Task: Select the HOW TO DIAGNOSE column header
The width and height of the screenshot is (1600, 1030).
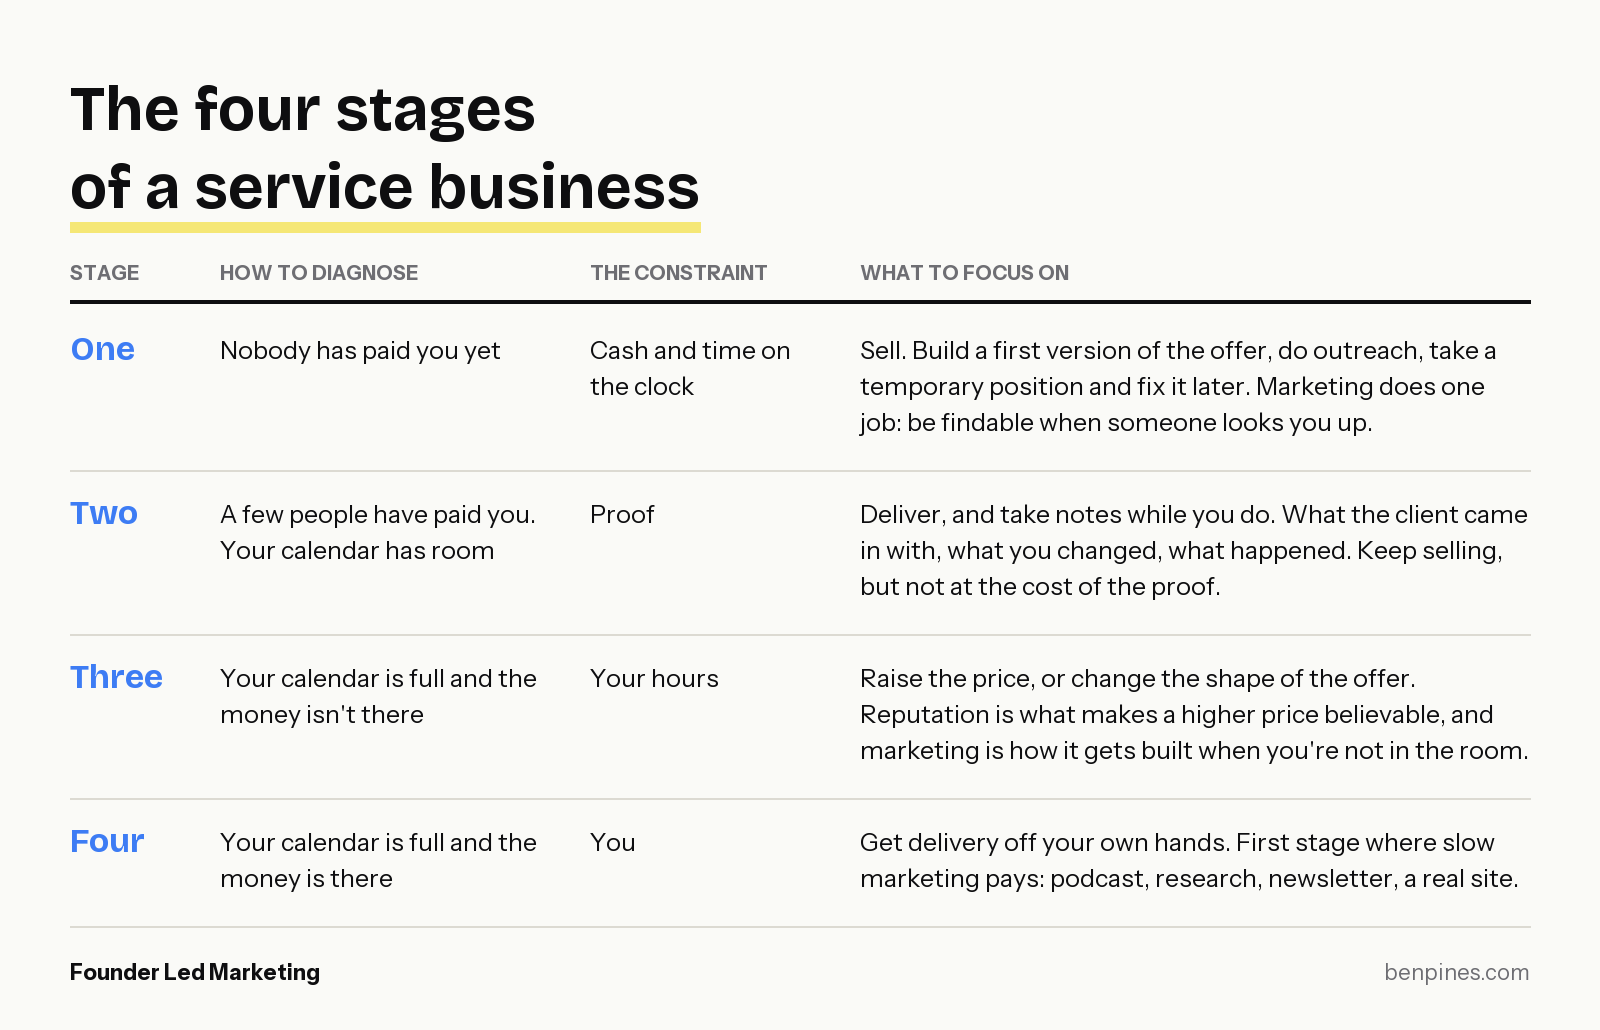Action: point(319,273)
